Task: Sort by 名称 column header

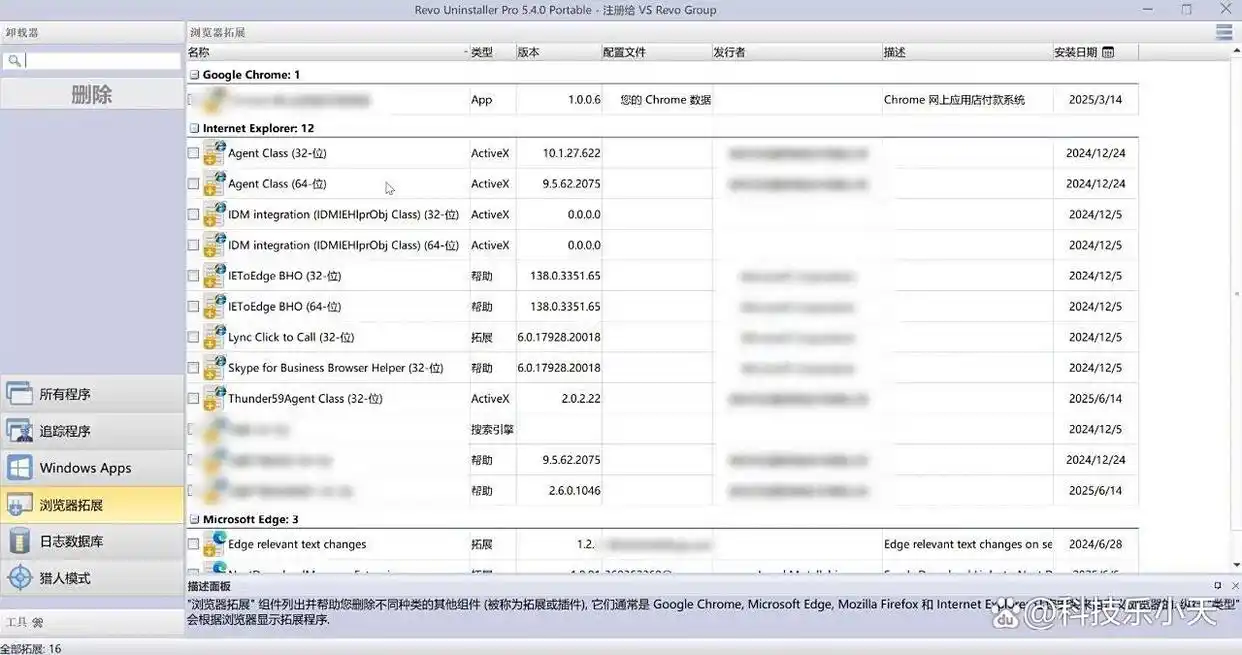Action: [327, 52]
